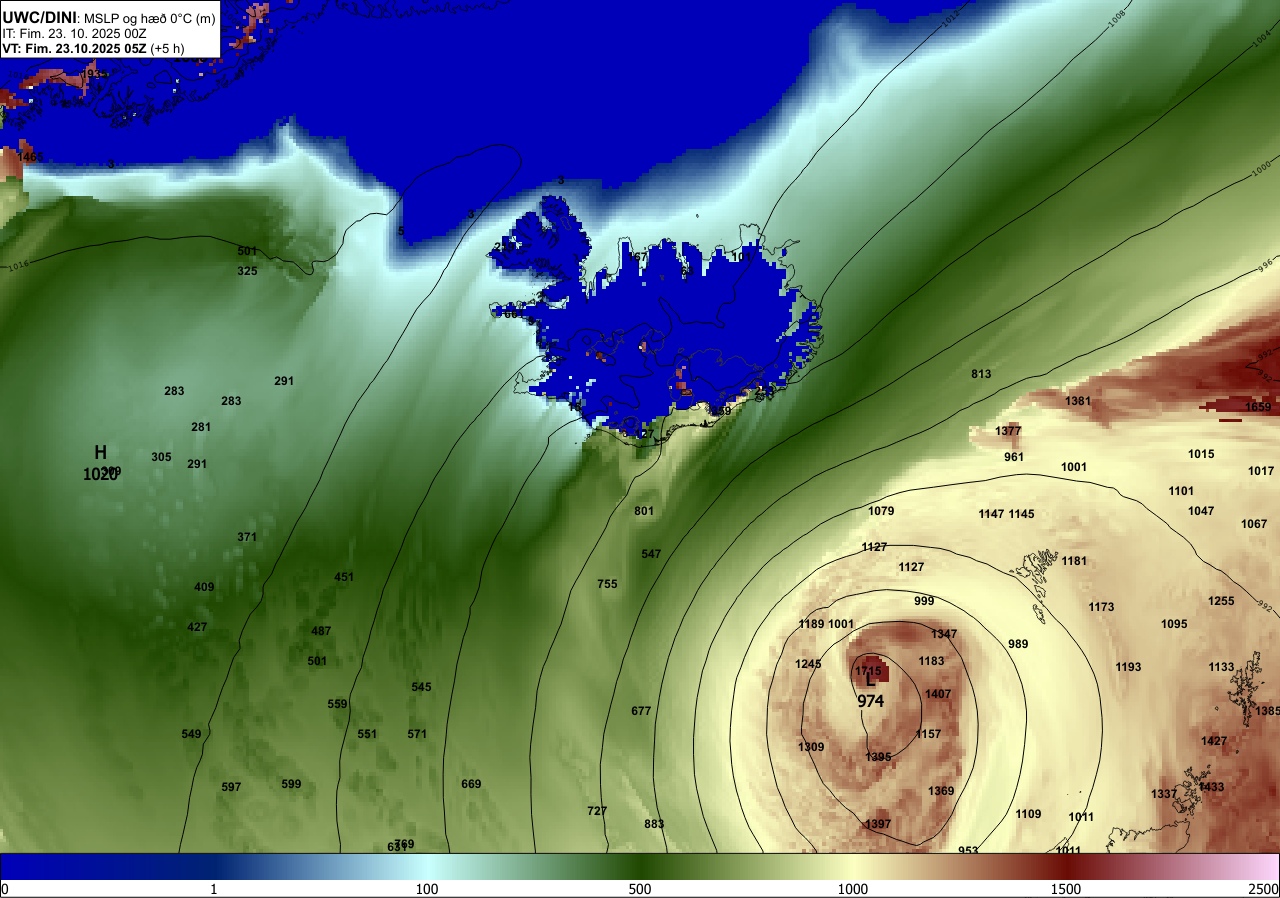Pick the height value 1181
Image resolution: width=1280 pixels, height=898 pixels.
1074,561
